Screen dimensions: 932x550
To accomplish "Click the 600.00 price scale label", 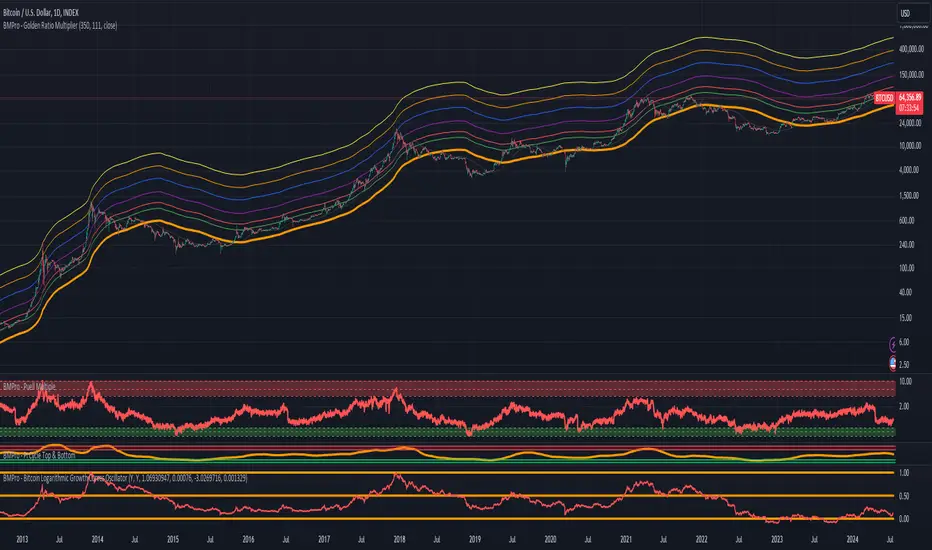I will tap(907, 221).
